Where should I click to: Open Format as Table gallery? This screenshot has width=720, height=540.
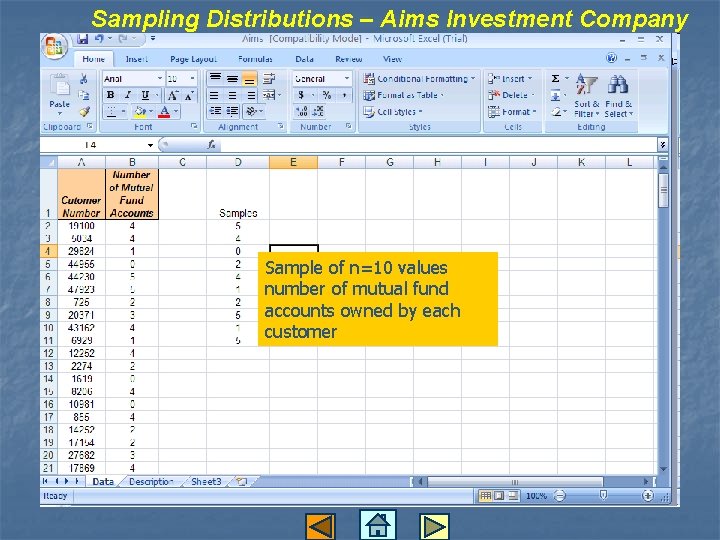tap(404, 95)
